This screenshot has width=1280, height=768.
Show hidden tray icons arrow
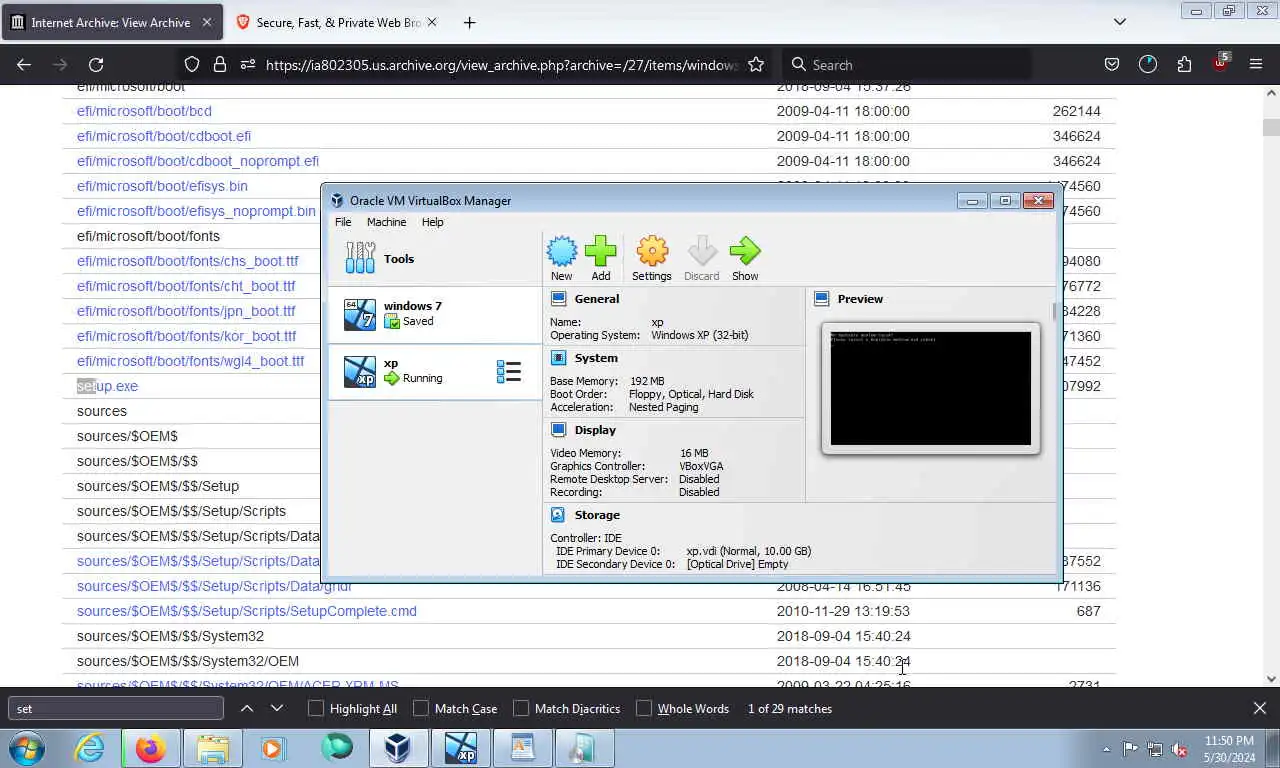click(1106, 749)
